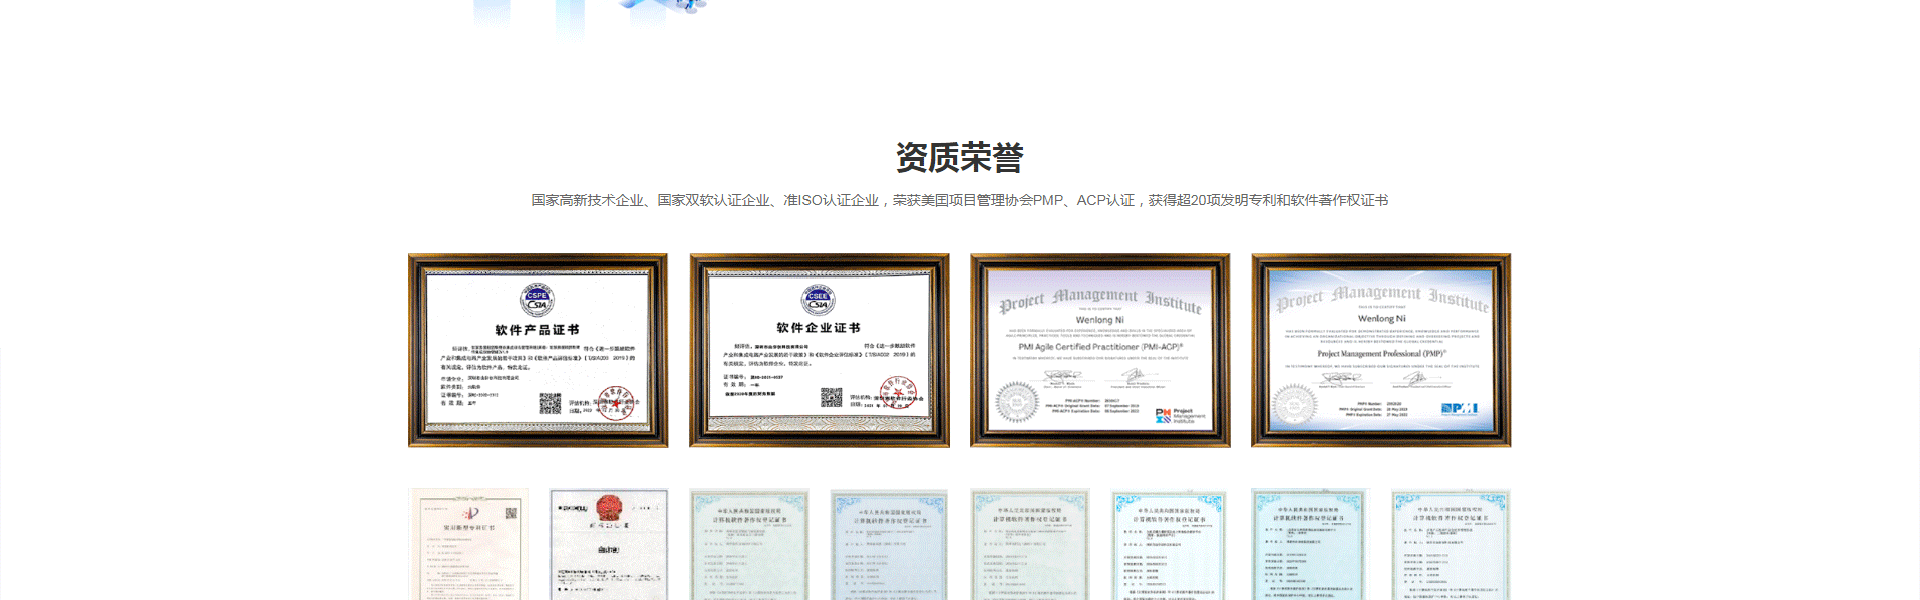Viewport: 1920px width, 600px height.
Task: Click the CSEE CSIA logo on 软件企业证书
Action: click(x=818, y=299)
